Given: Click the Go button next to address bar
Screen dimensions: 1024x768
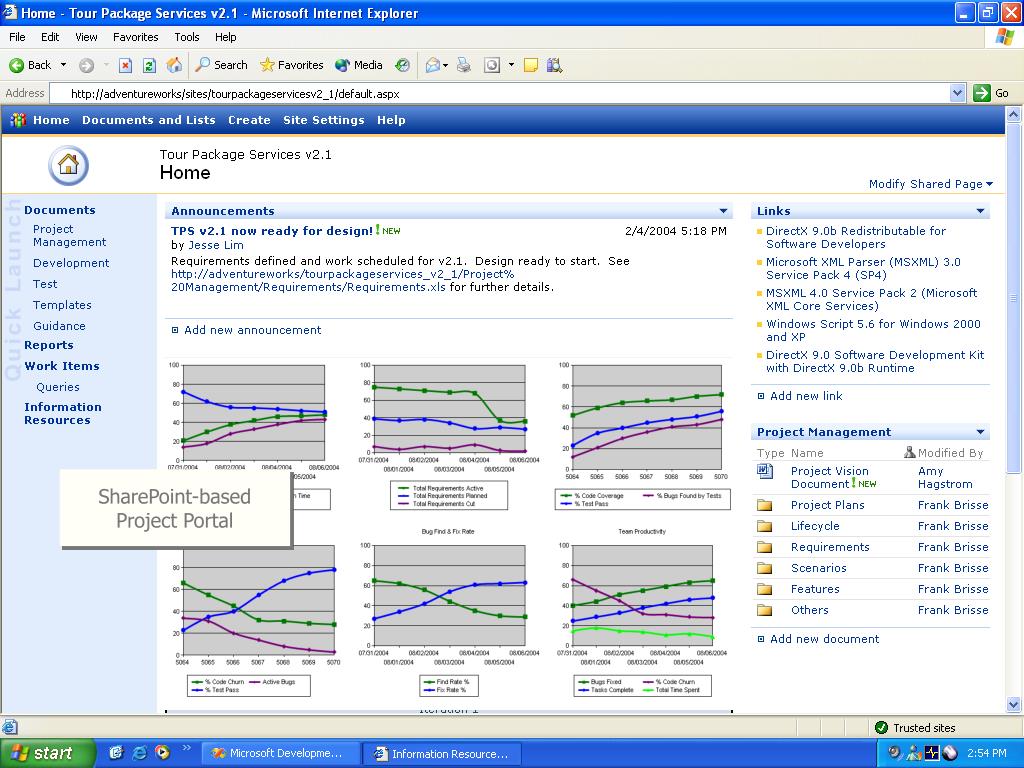Looking at the screenshot, I should (991, 93).
